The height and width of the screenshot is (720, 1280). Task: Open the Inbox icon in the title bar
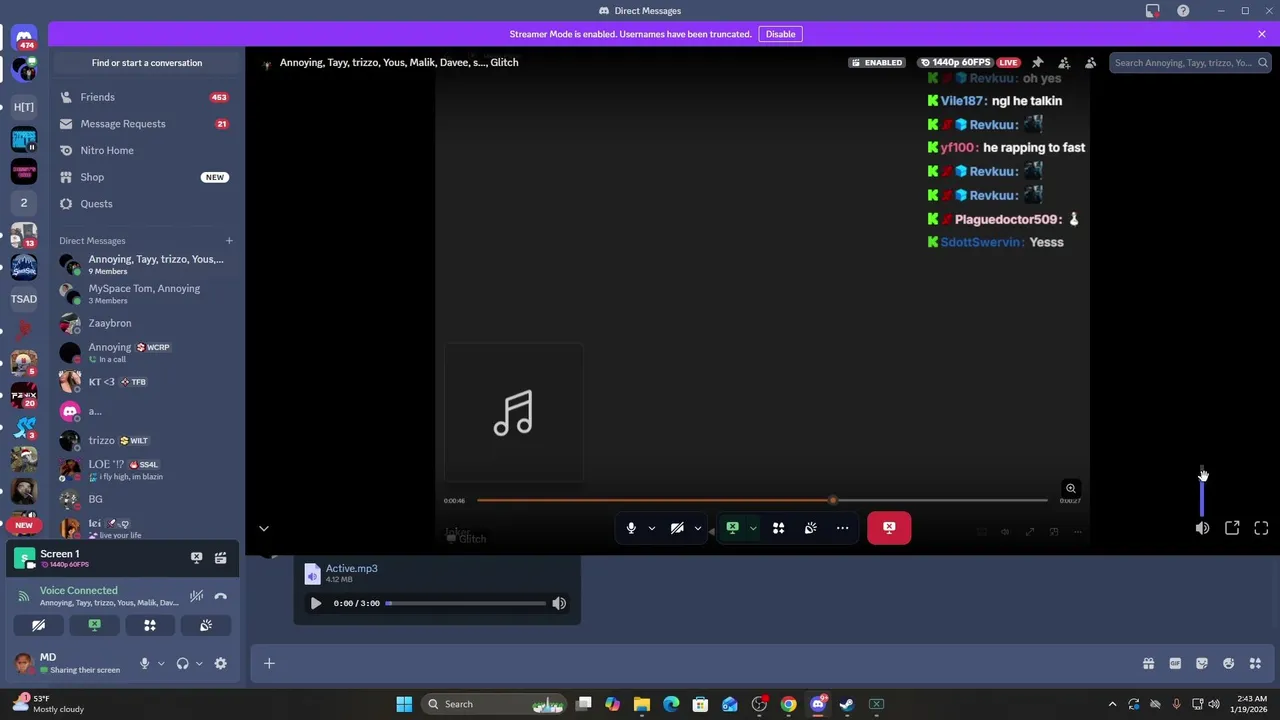pyautogui.click(x=1152, y=11)
